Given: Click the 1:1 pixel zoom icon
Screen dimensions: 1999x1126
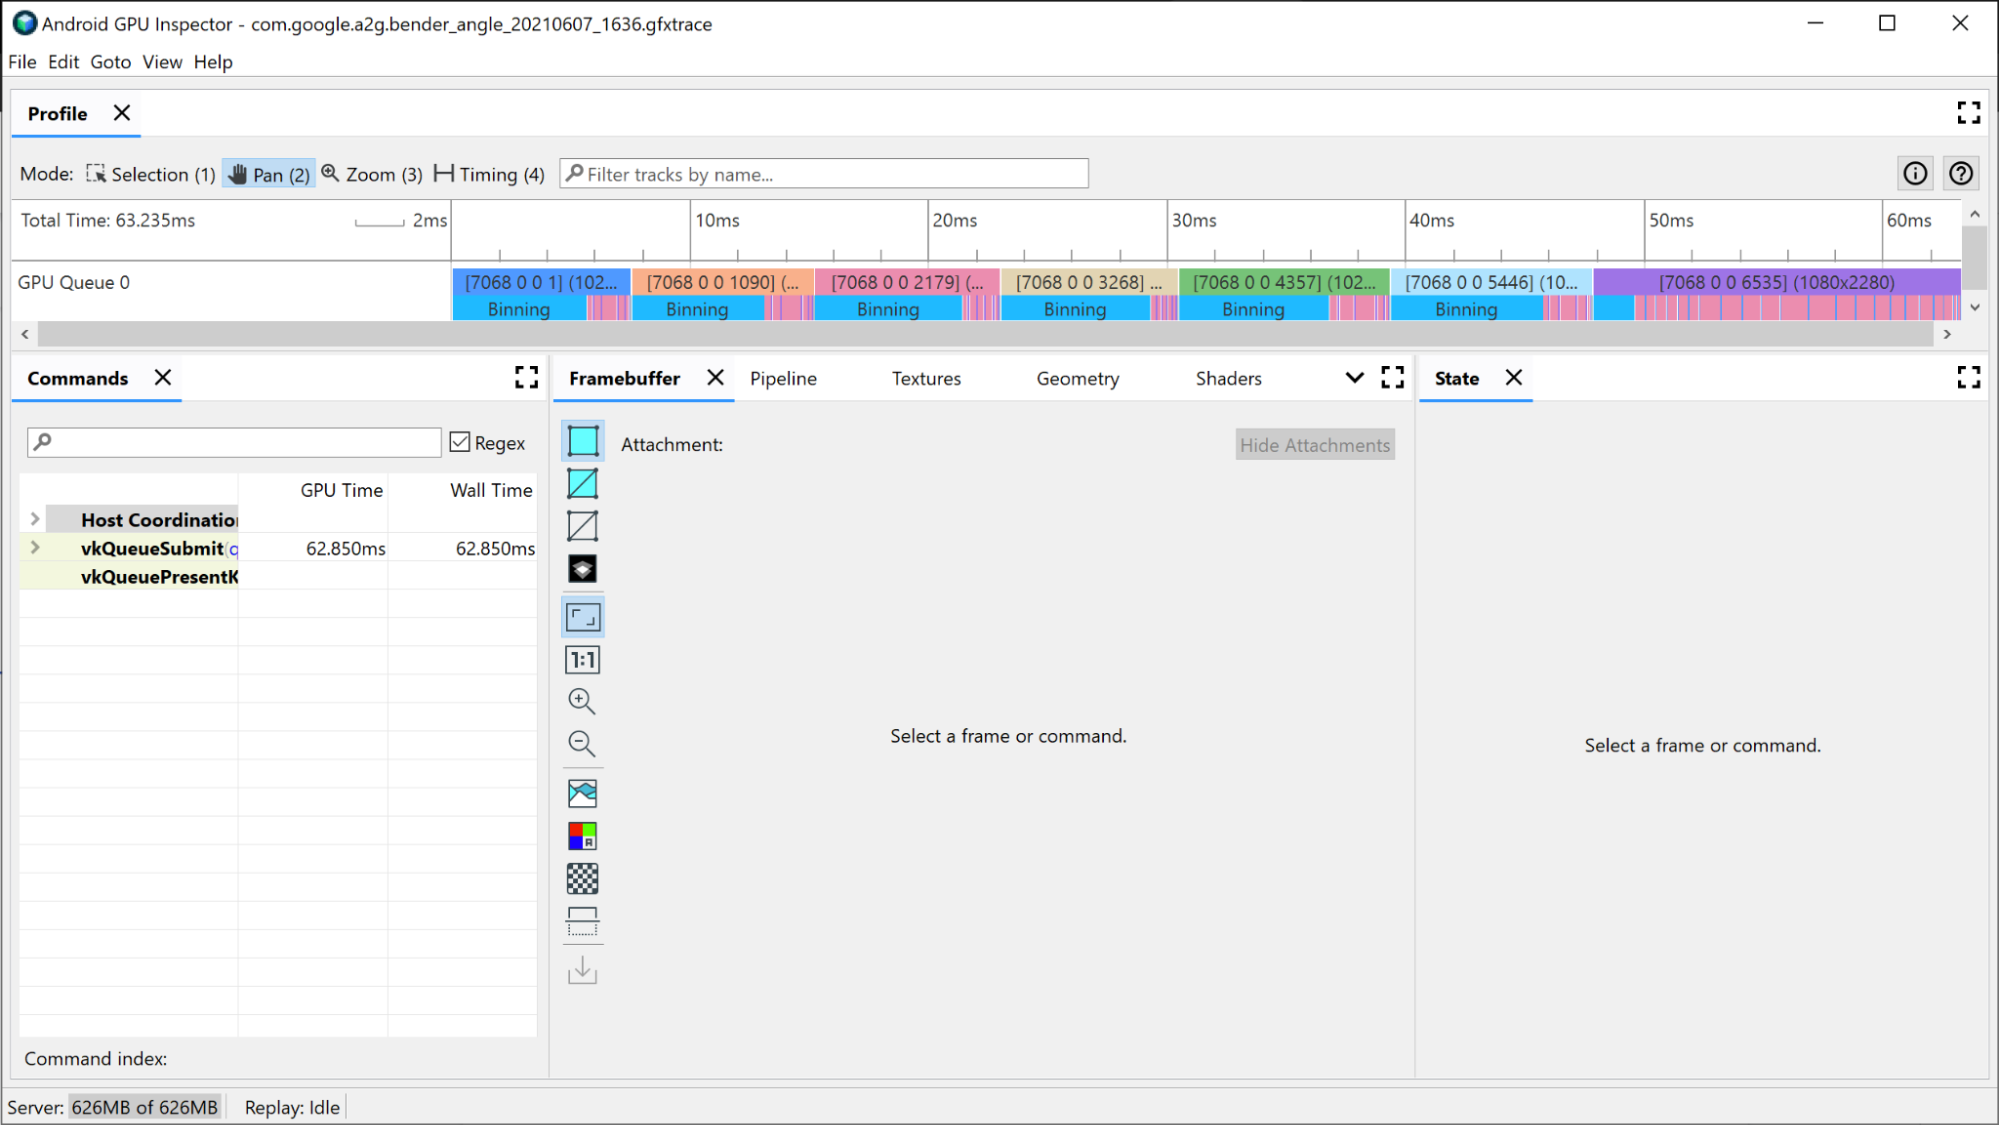Looking at the screenshot, I should (582, 659).
